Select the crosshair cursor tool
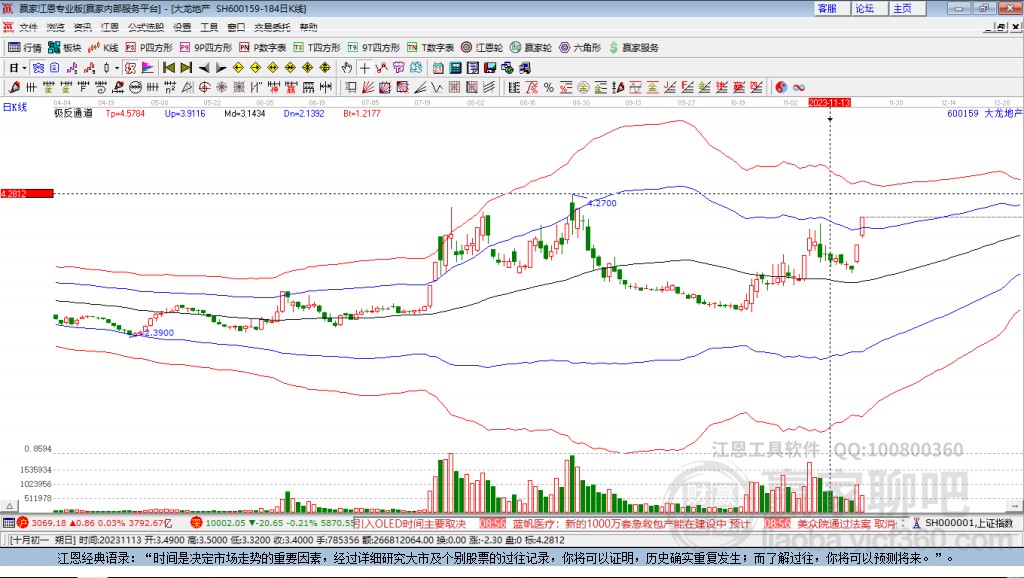The height and width of the screenshot is (578, 1024). pyautogui.click(x=365, y=68)
